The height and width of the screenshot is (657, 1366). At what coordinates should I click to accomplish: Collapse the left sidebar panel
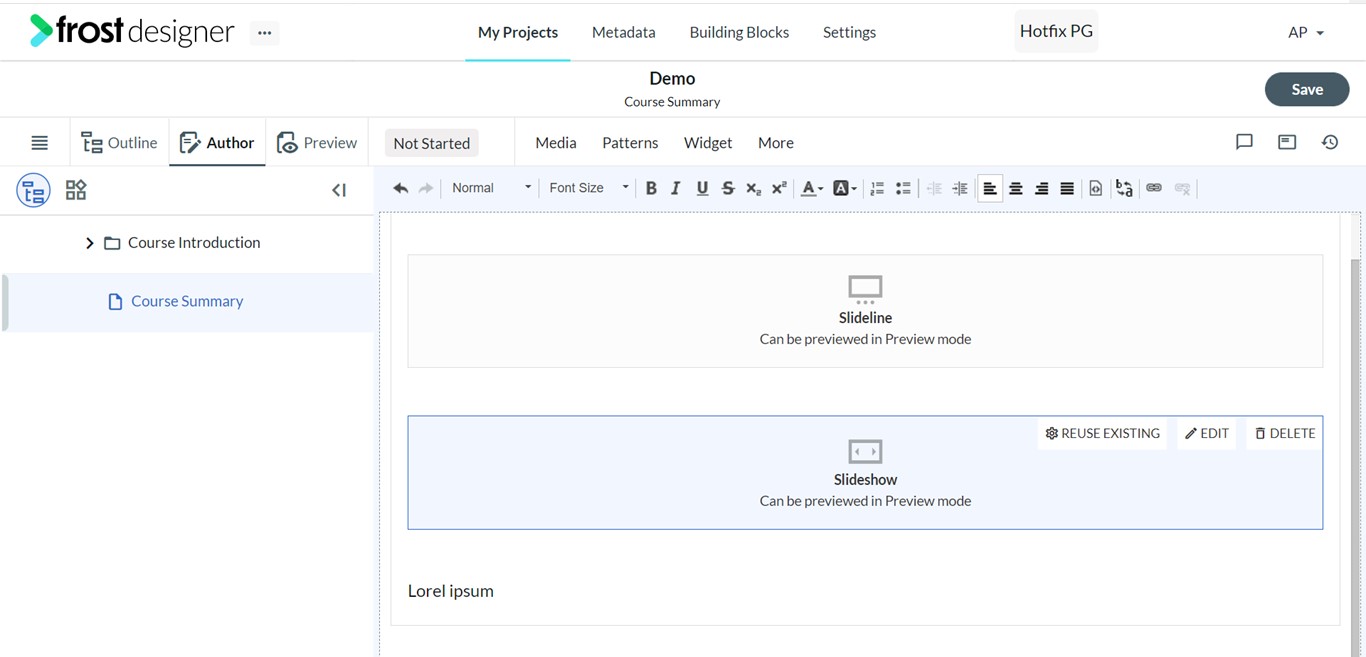339,190
